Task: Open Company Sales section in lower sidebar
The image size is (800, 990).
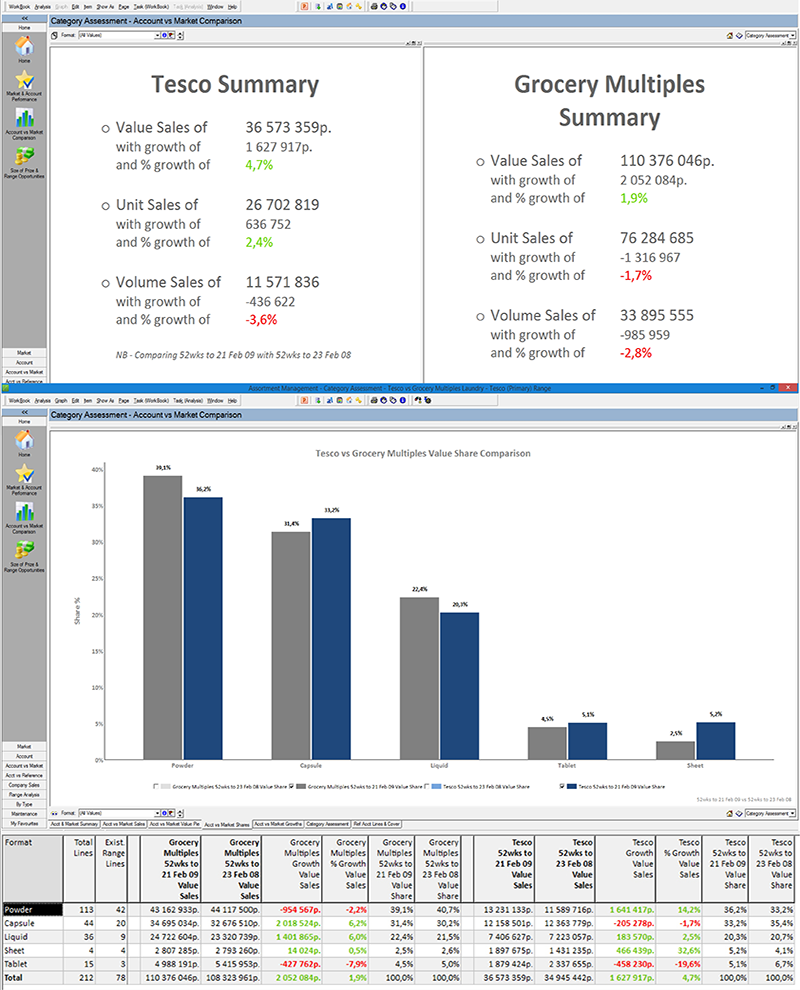Action: (24, 785)
